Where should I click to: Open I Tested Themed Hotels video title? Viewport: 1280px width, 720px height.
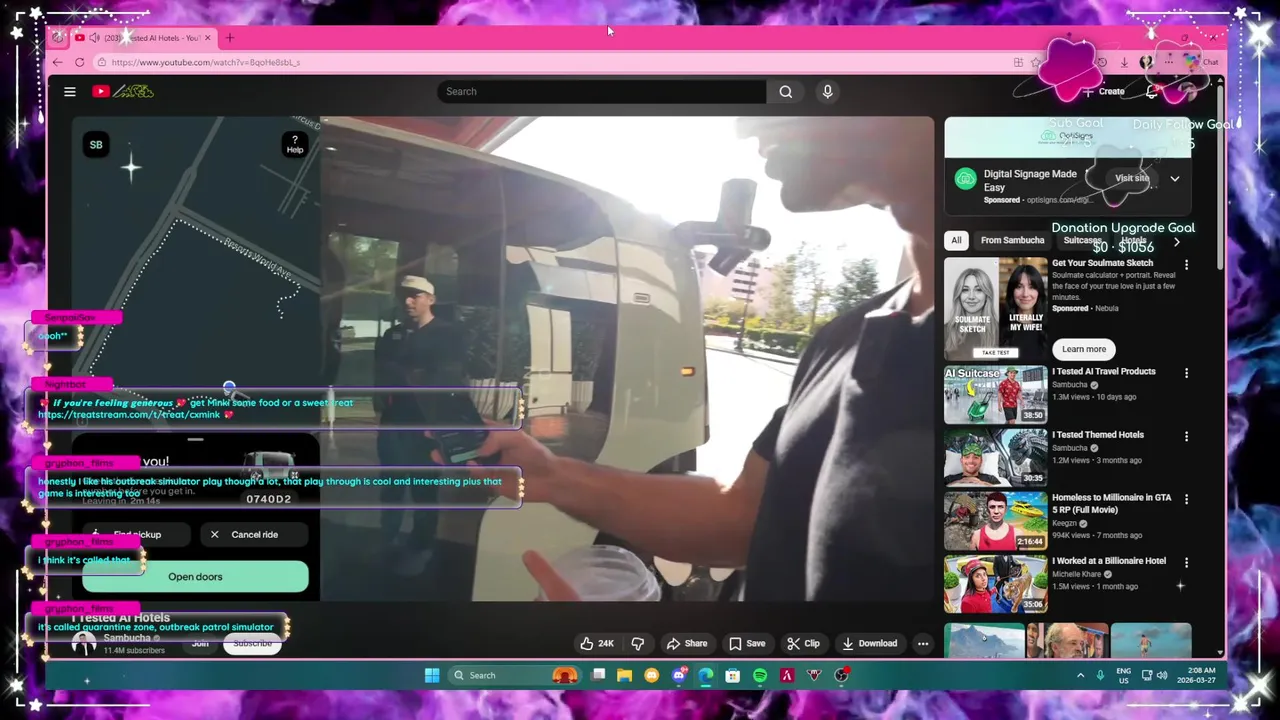click(x=1097, y=434)
